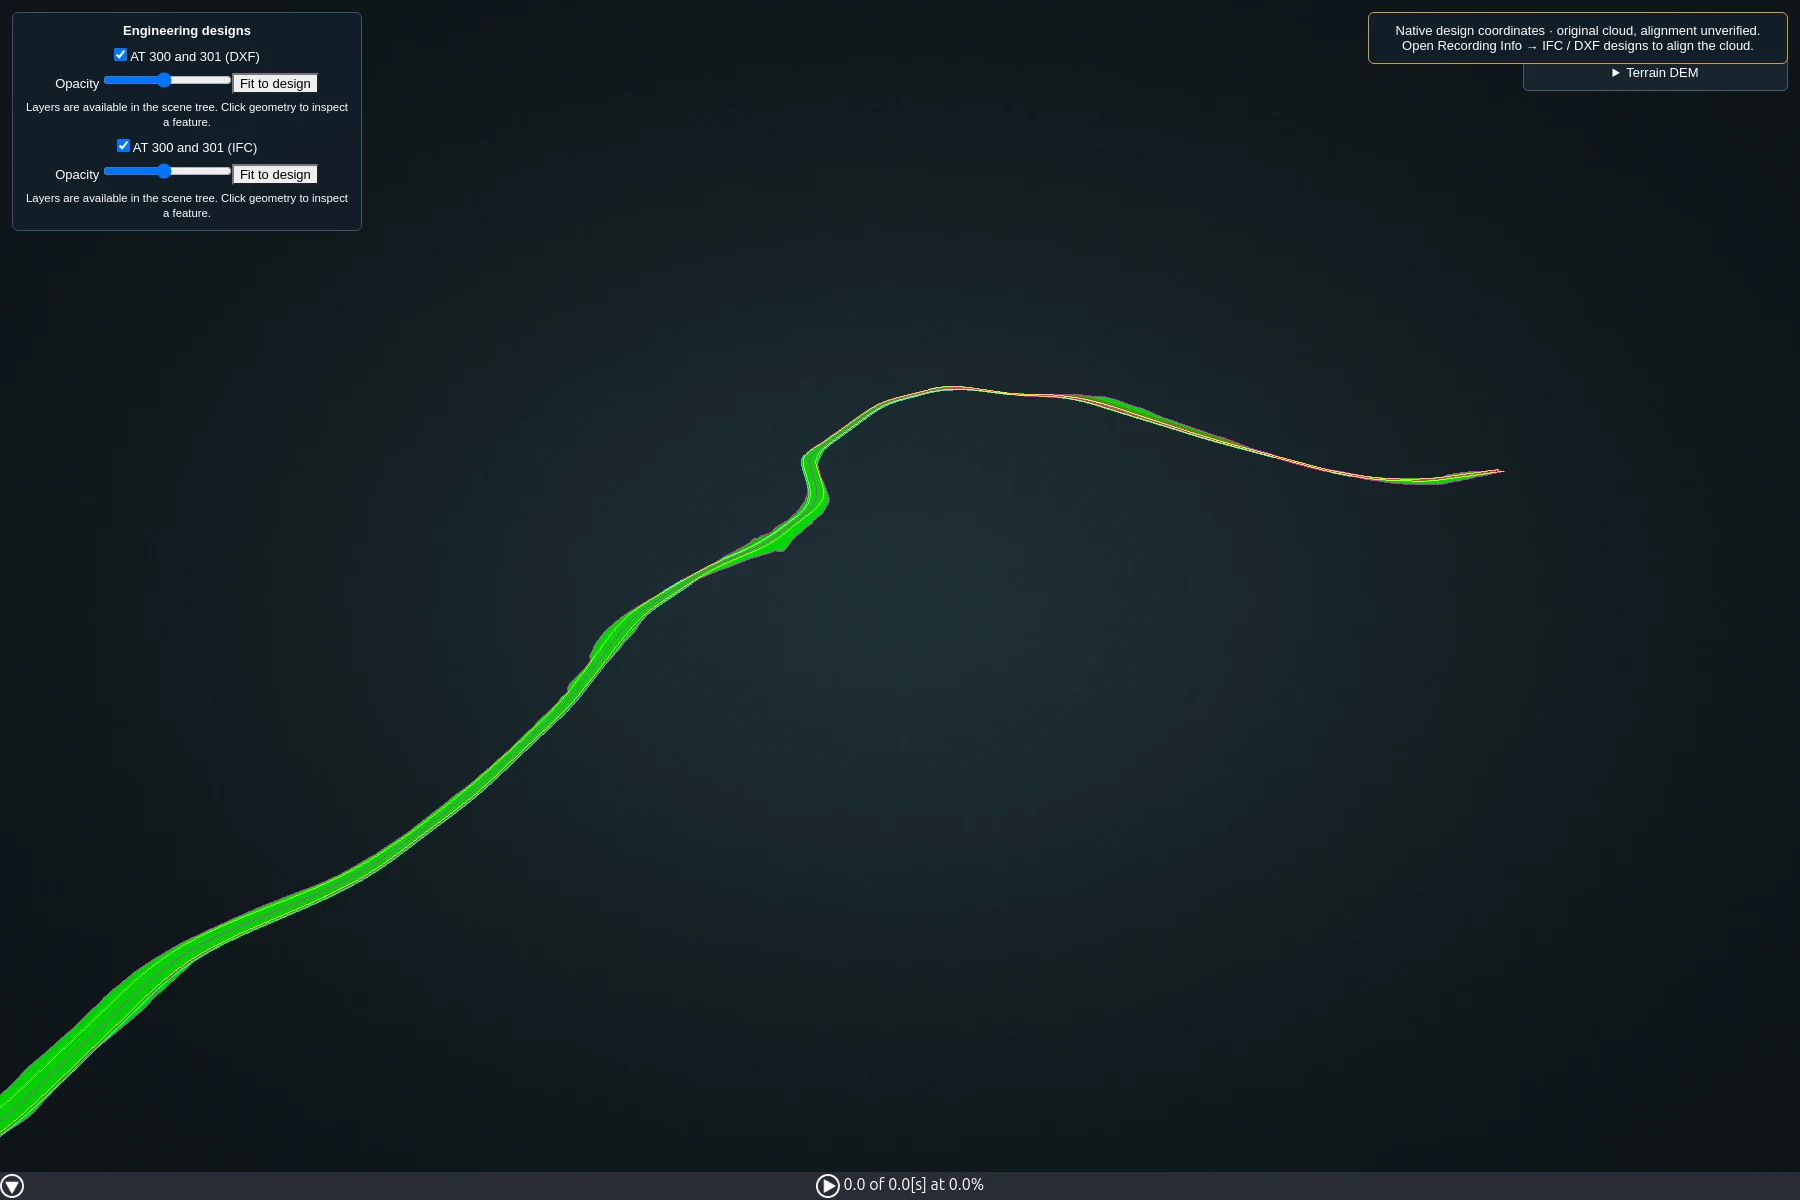Click the 'AT 300 and 301 (IFC)' label

point(195,148)
